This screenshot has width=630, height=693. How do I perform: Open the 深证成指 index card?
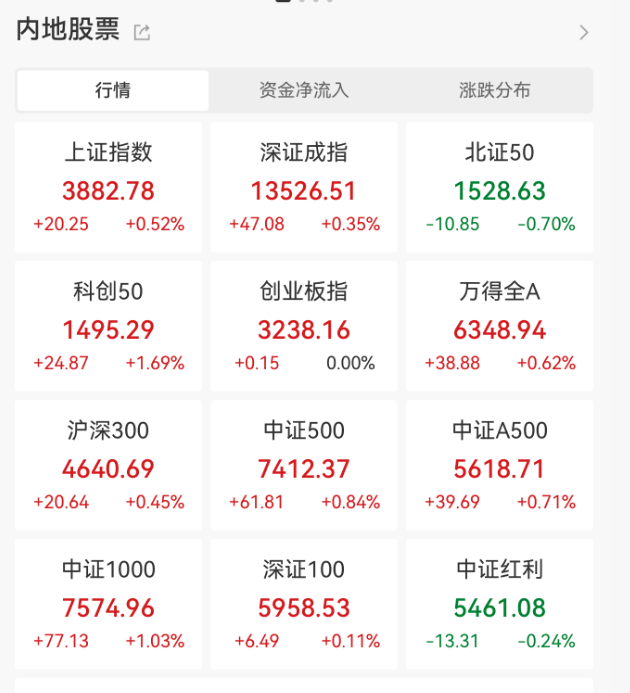pos(304,187)
